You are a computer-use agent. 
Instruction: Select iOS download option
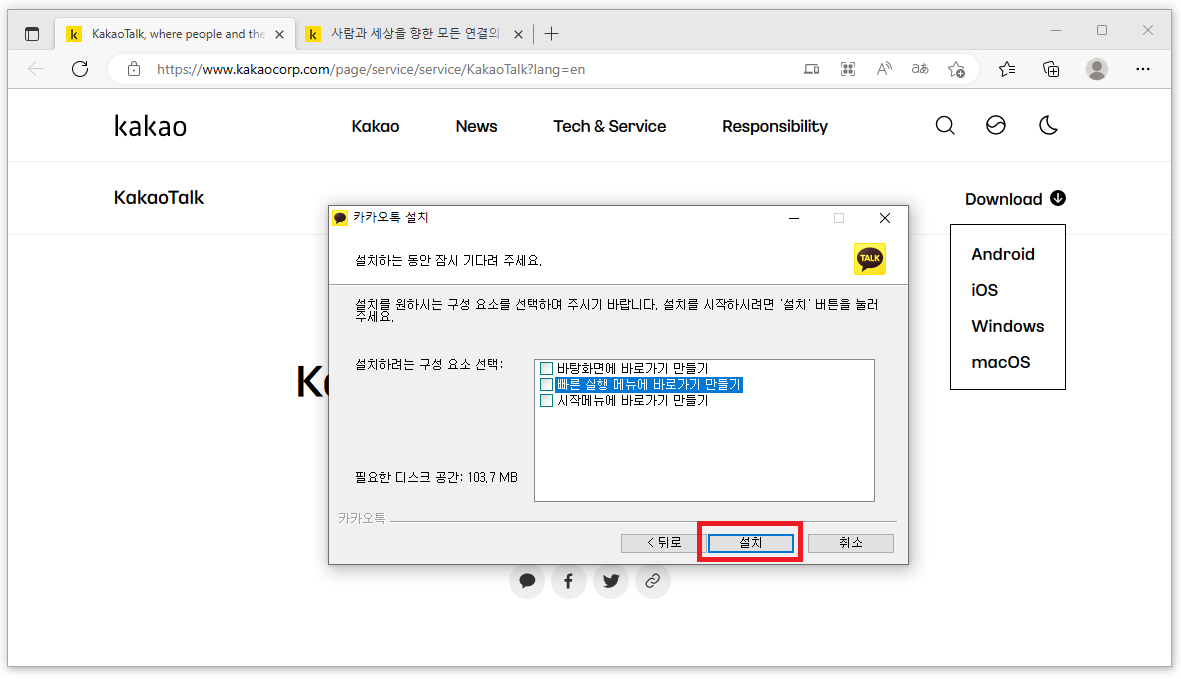[984, 291]
